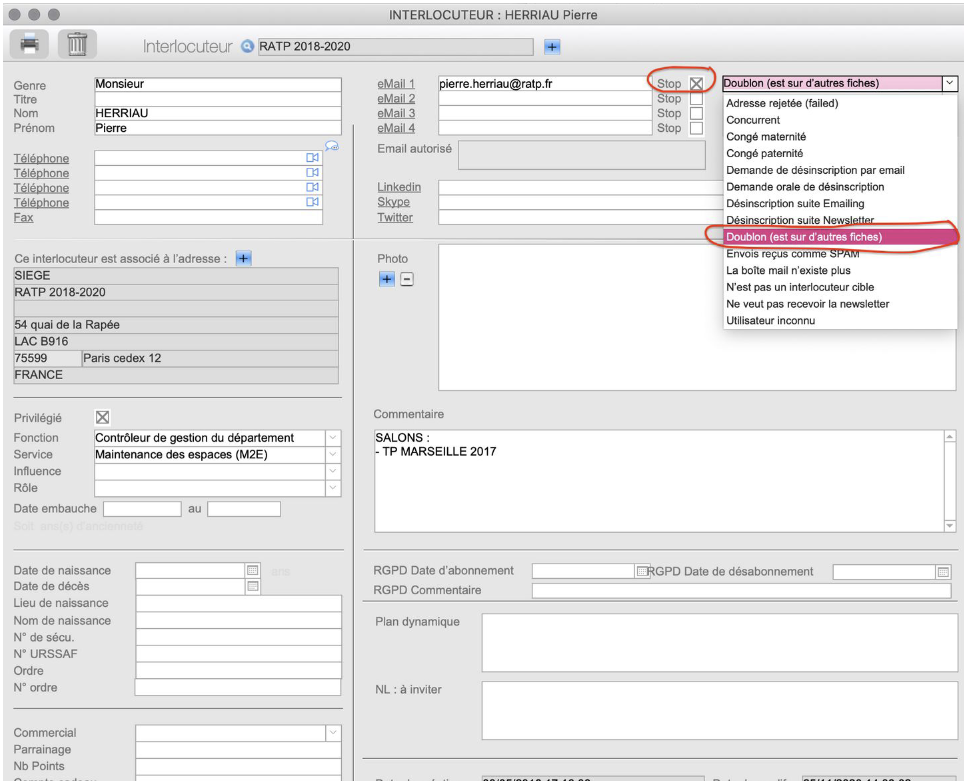Screen dimensions: 968x782
Task: Click the magnifier icon beside RATP 2018-2020
Action: pyautogui.click(x=248, y=46)
